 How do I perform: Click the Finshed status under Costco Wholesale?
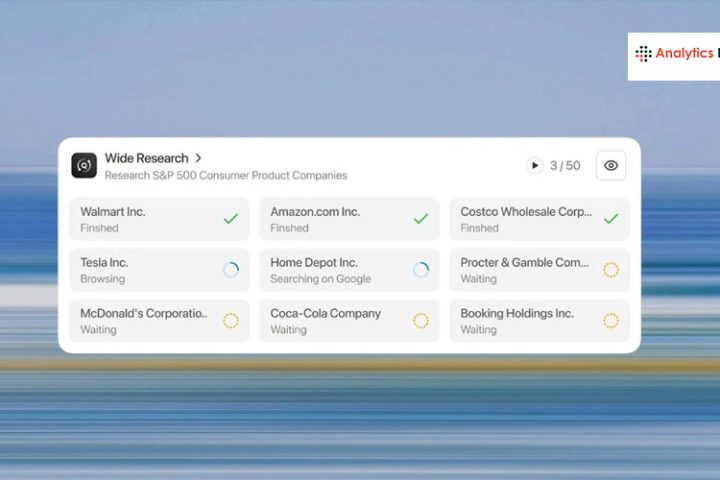[x=479, y=228]
